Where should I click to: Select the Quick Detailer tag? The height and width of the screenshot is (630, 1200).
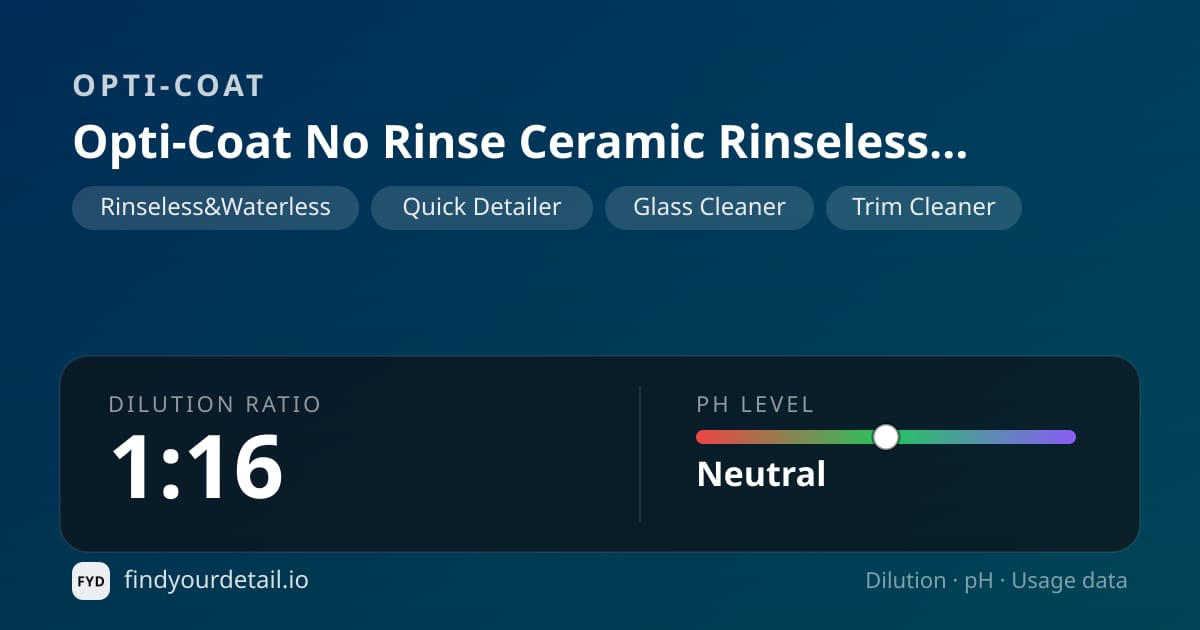pos(482,207)
